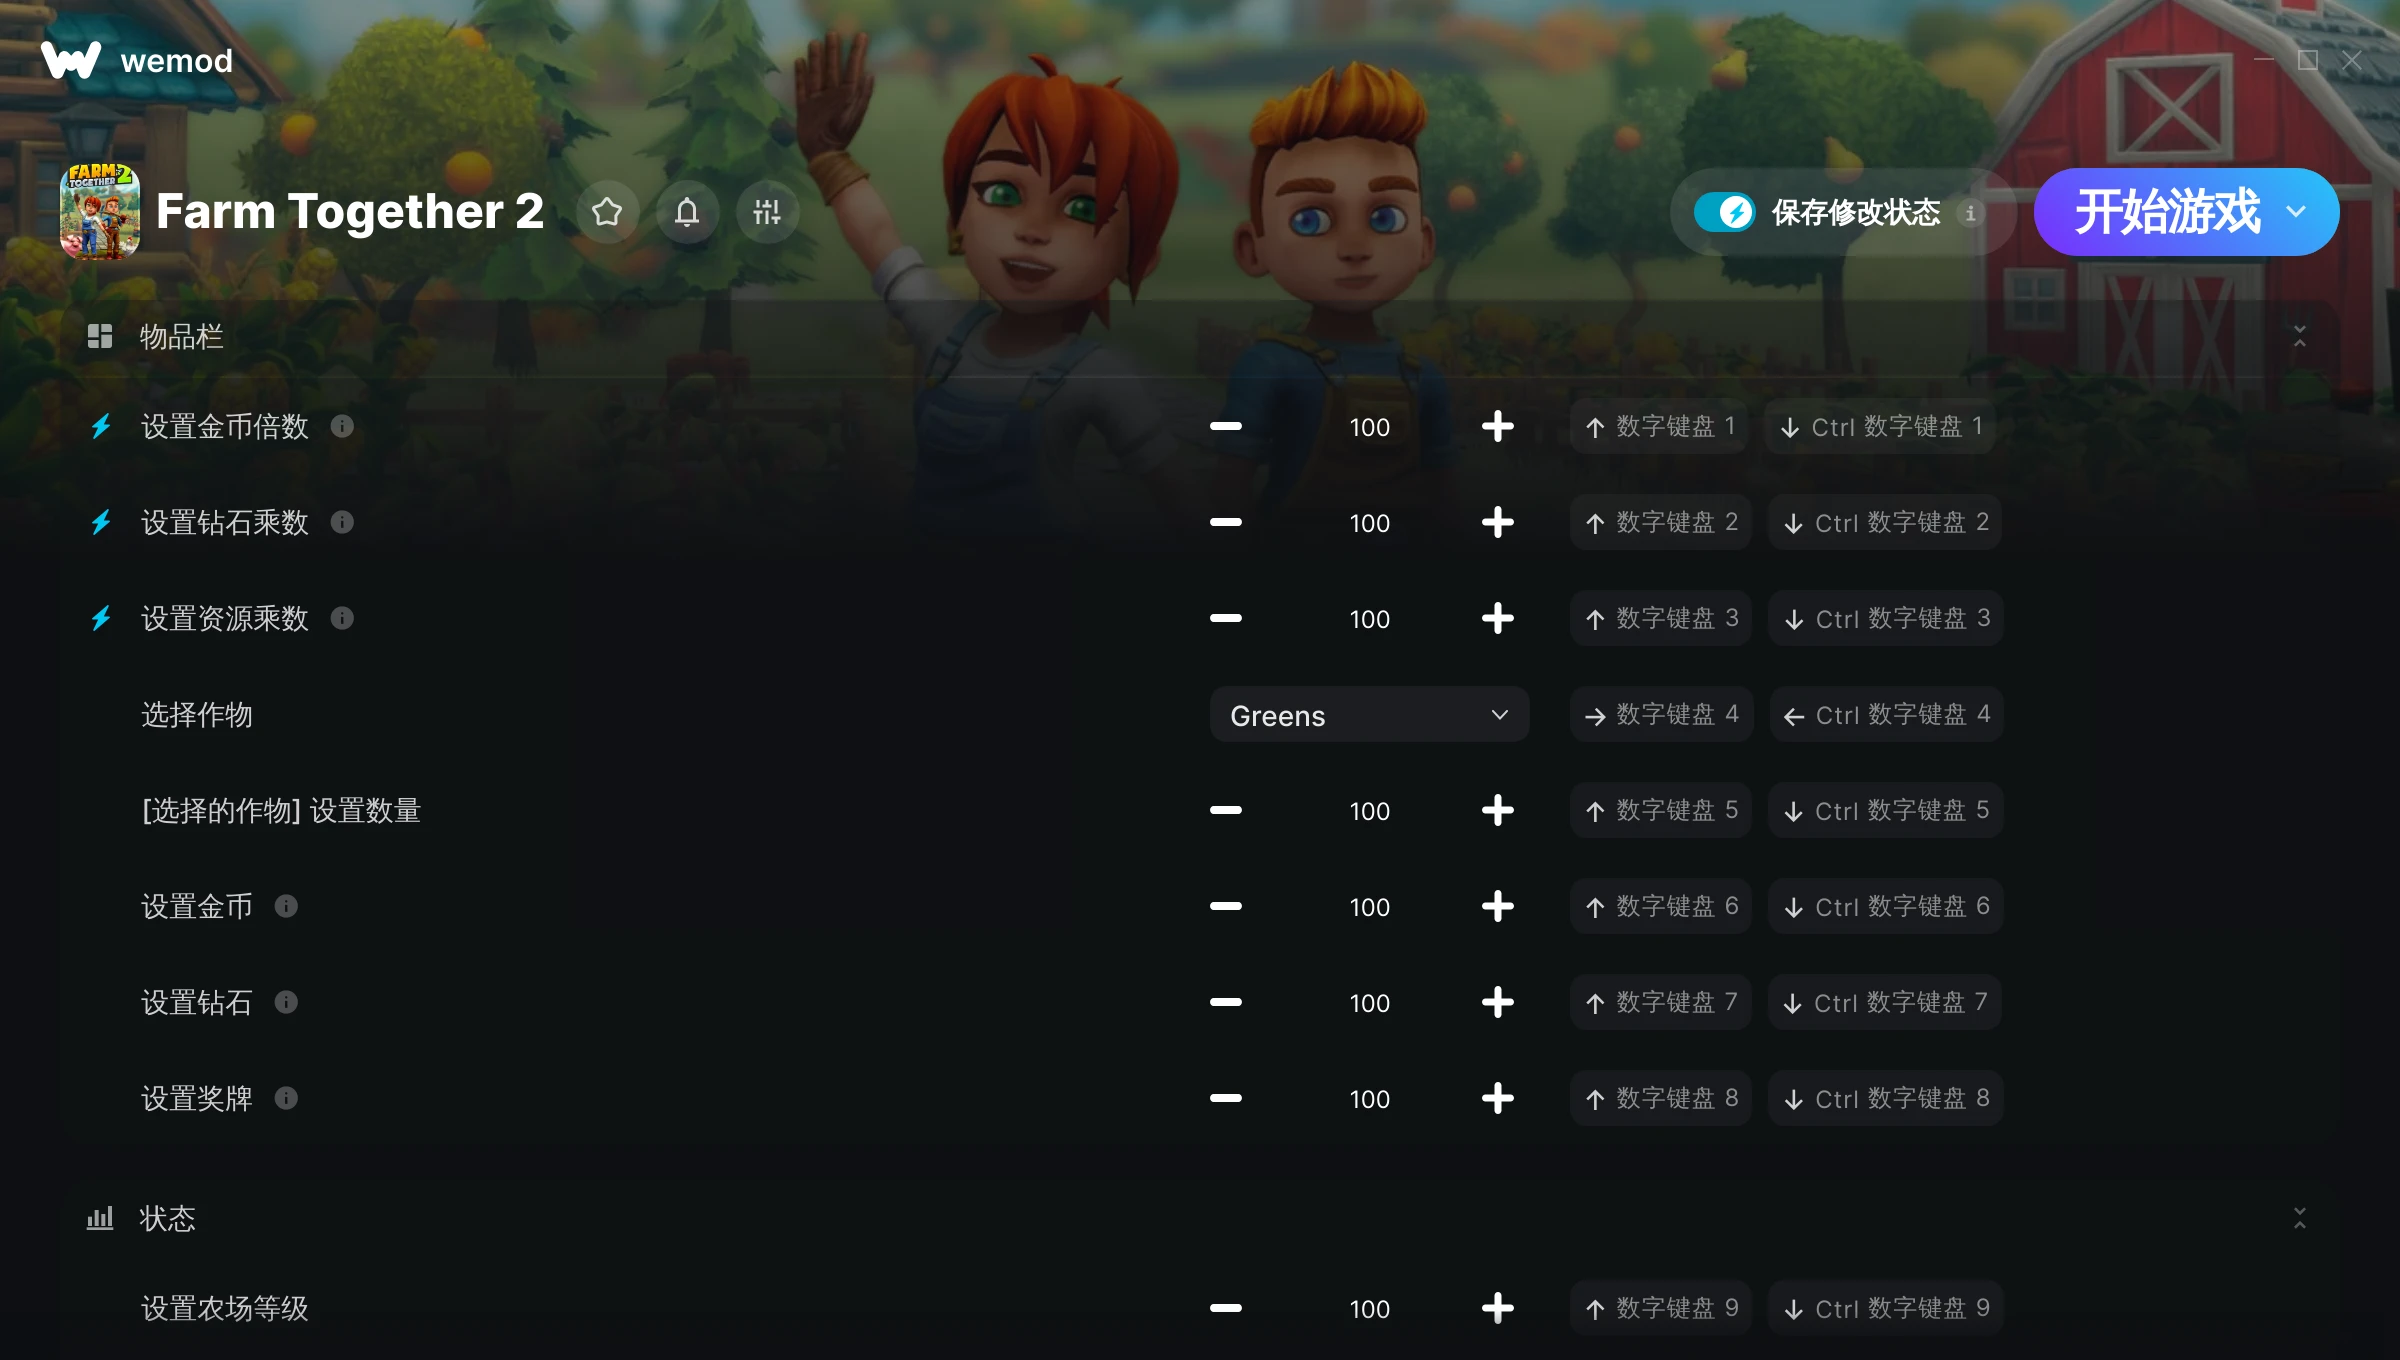Open notifications with the bell icon
The width and height of the screenshot is (2400, 1360).
click(687, 212)
